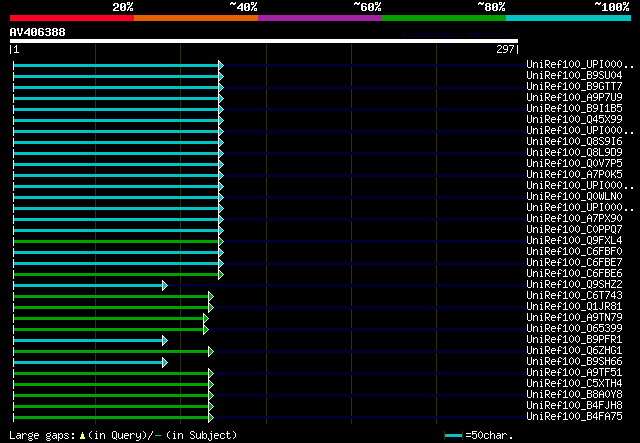Click the cyan alignment bar for B9PFR1
Viewport: 640px width, 443px height.
coord(88,341)
